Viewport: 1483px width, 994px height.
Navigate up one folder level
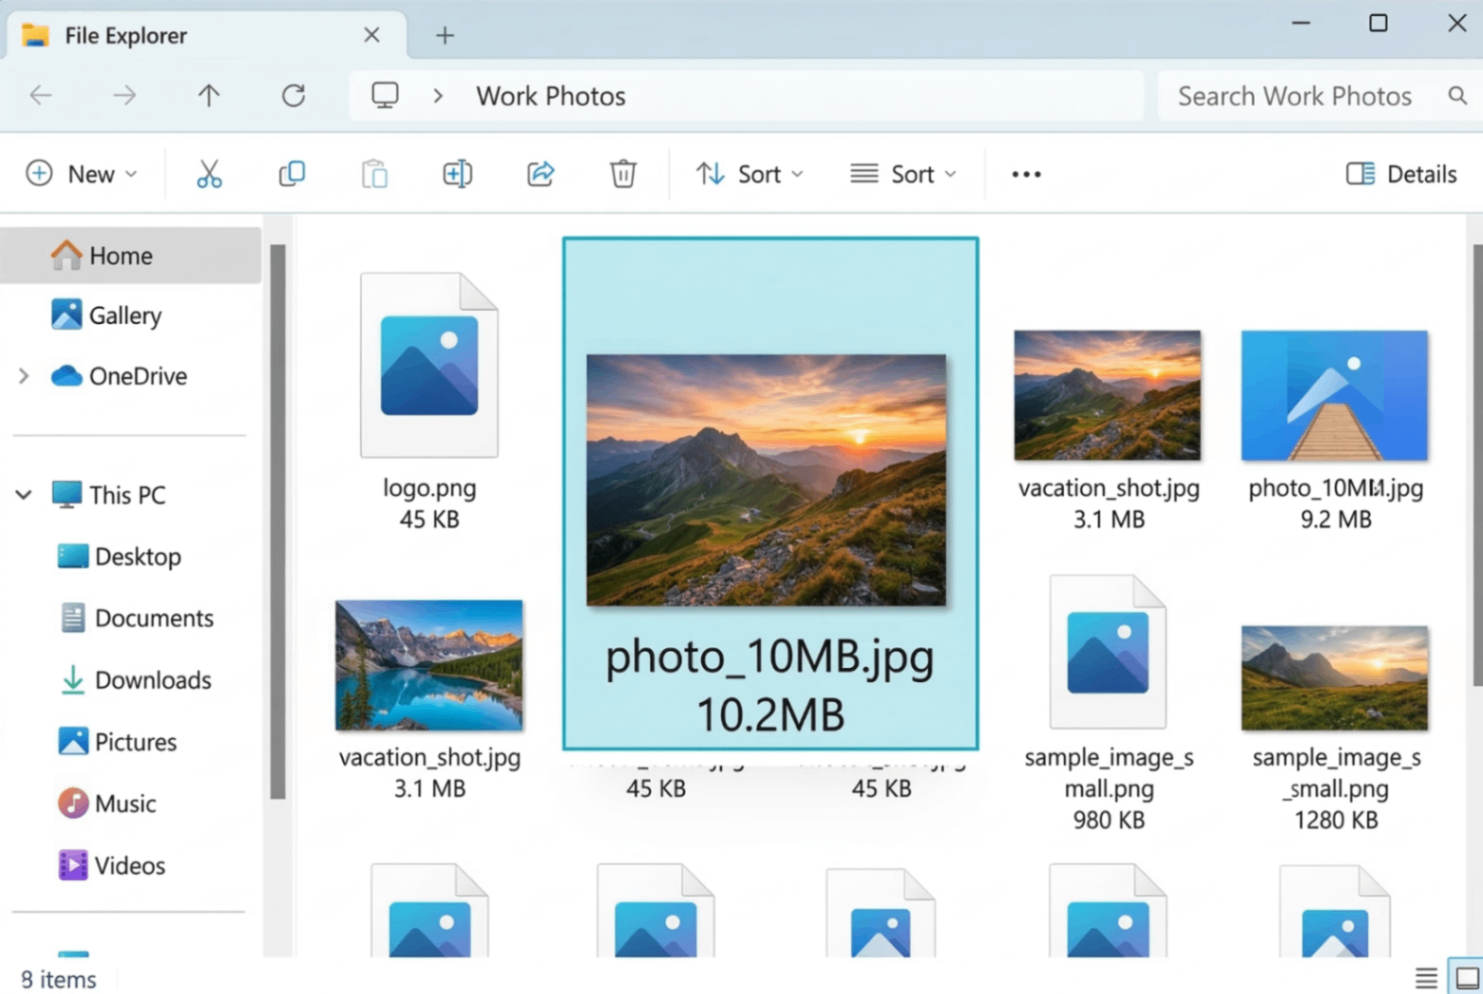(208, 95)
